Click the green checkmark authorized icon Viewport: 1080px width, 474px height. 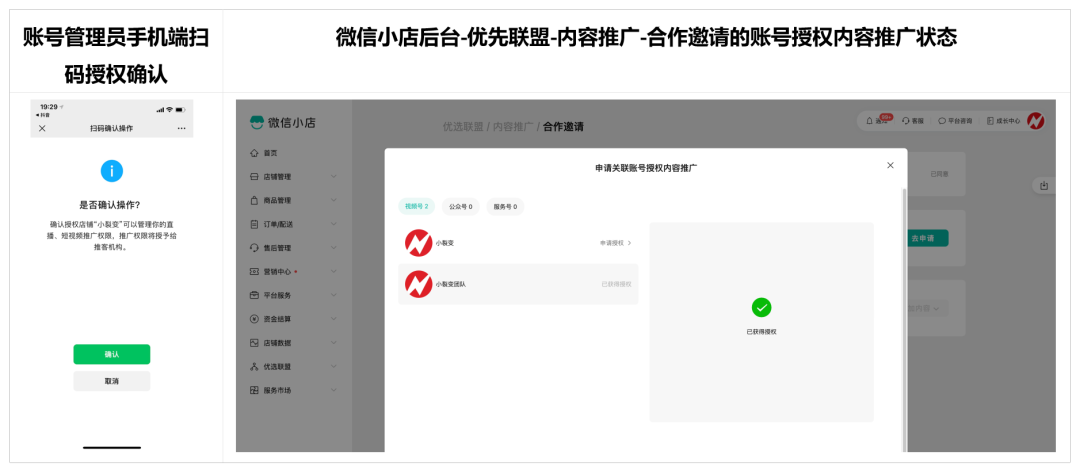pos(761,307)
